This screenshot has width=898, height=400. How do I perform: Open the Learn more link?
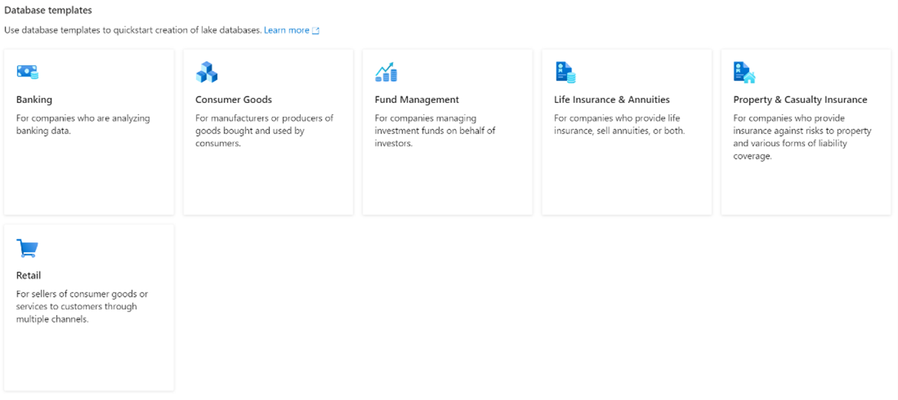tap(286, 30)
